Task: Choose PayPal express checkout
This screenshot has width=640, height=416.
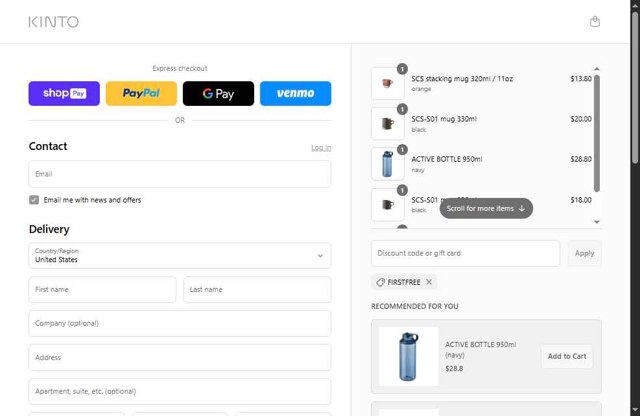Action: [x=141, y=93]
